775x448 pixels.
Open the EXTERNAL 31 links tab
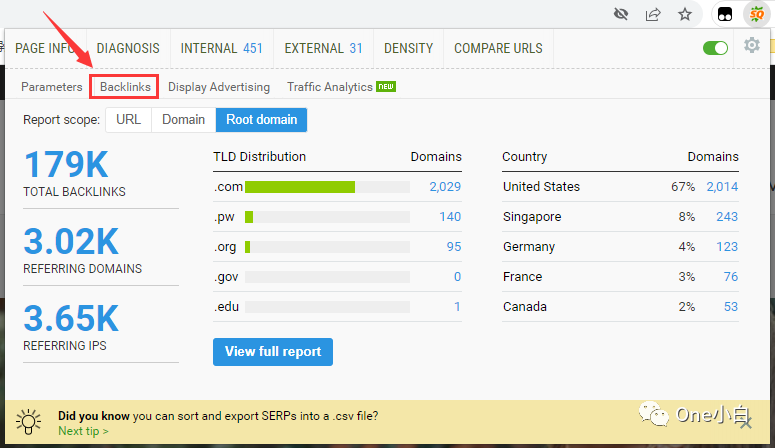pyautogui.click(x=323, y=48)
